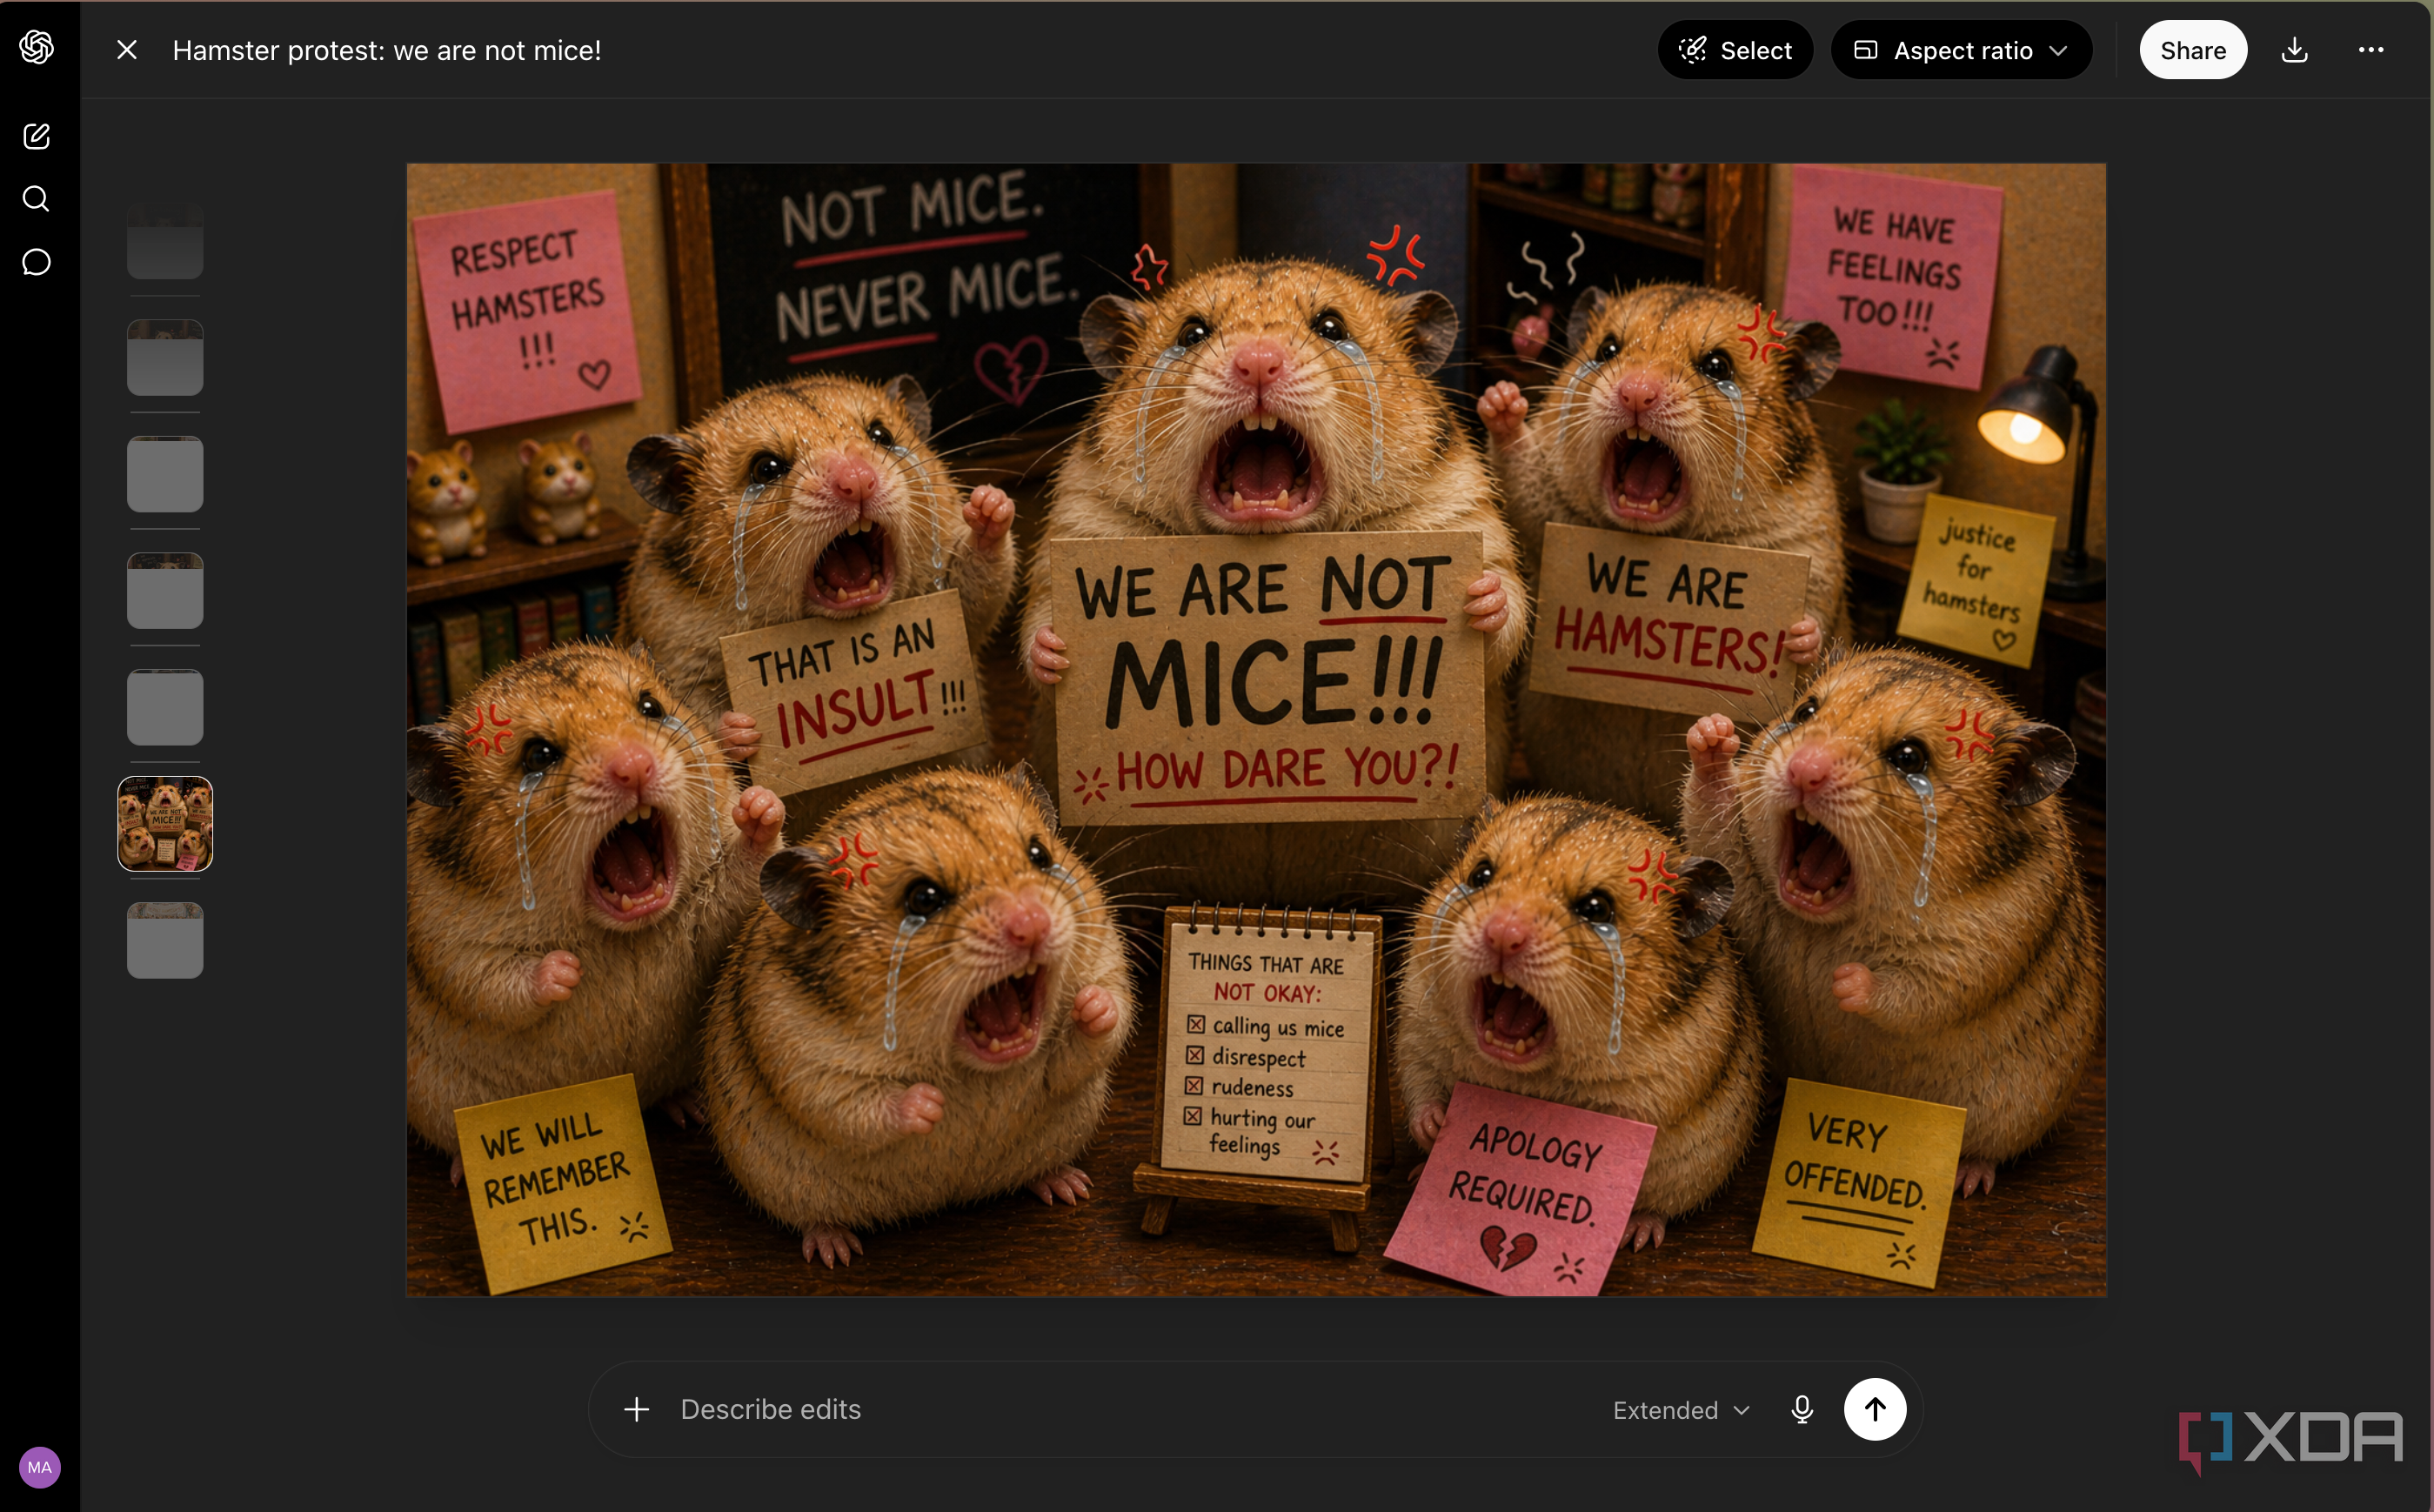Viewport: 2434px width, 1512px height.
Task: Open the chat bubble icon in sidebar
Action: (37, 262)
